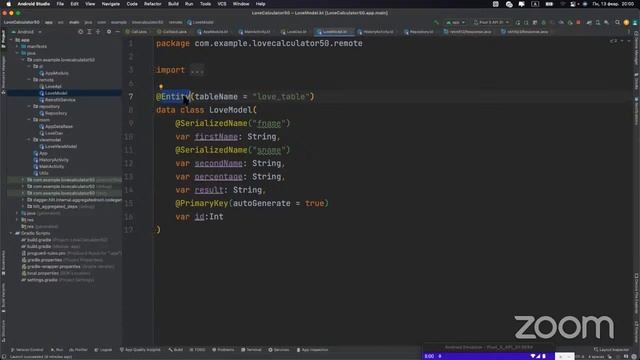The height and width of the screenshot is (360, 640).
Task: Click the firstName variable in code
Action: 216,137
